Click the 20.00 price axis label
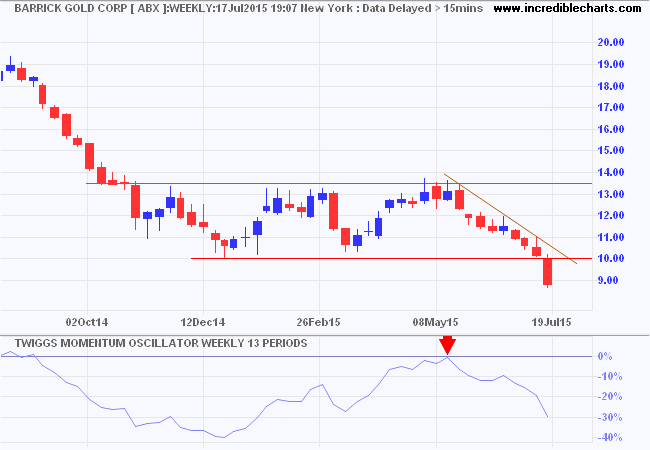The height and width of the screenshot is (450, 650). click(611, 42)
